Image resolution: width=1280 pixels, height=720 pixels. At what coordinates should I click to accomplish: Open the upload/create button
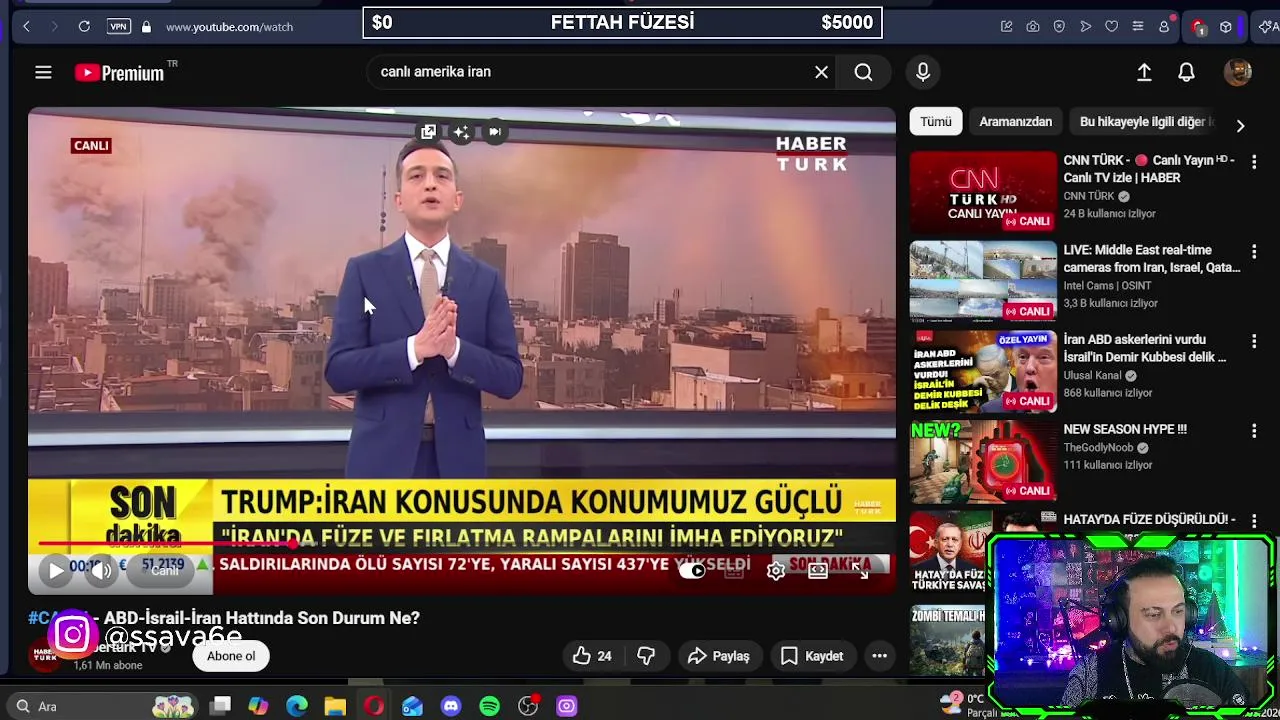pyautogui.click(x=1144, y=72)
